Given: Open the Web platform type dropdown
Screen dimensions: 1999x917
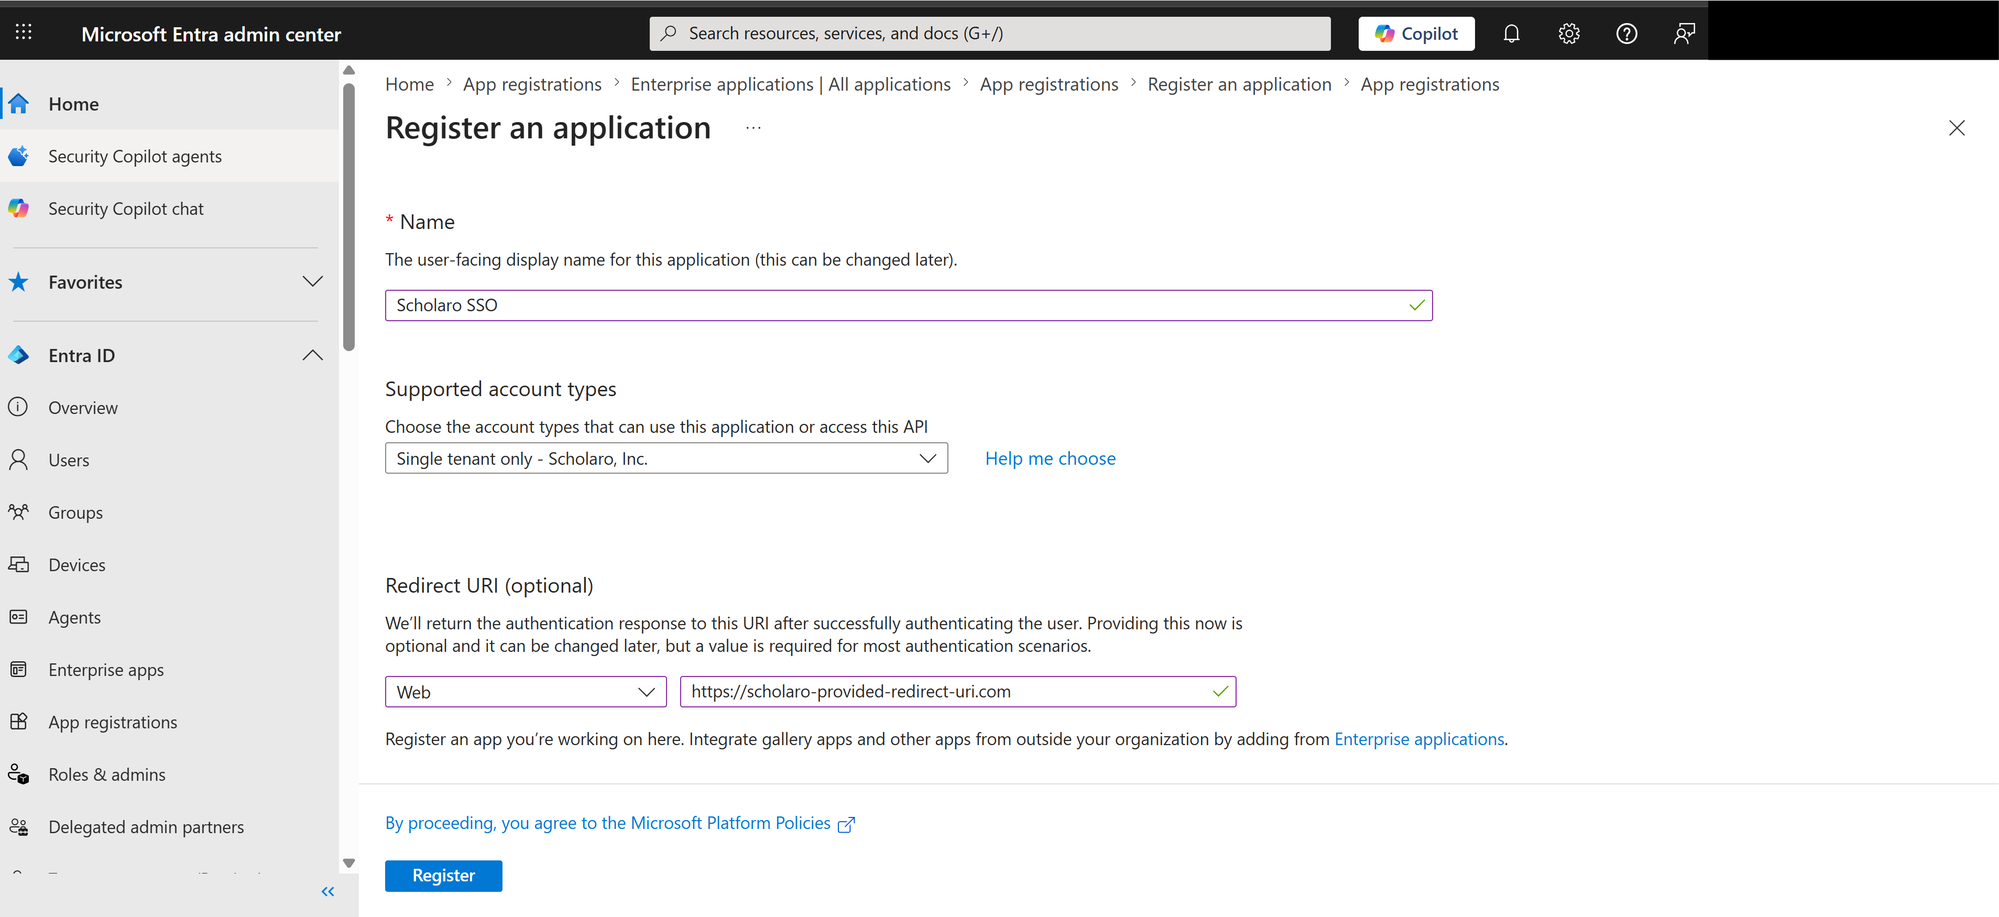Looking at the screenshot, I should (526, 692).
